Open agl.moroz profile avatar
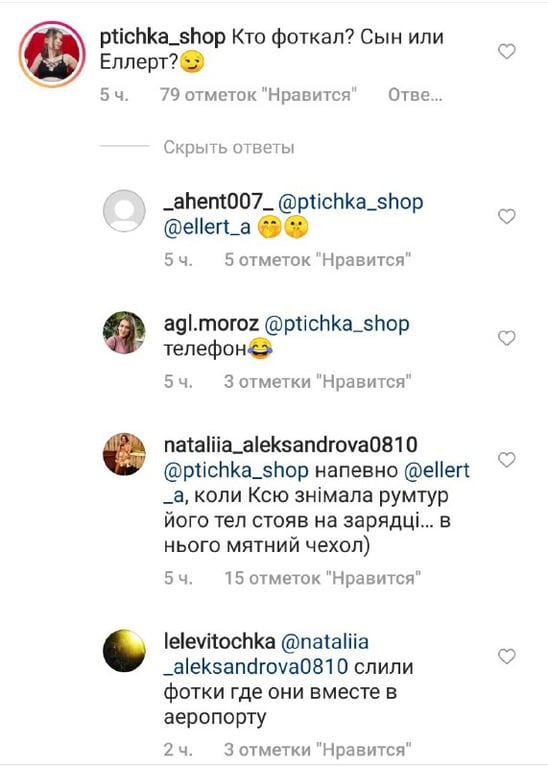548x768 pixels. (x=124, y=333)
